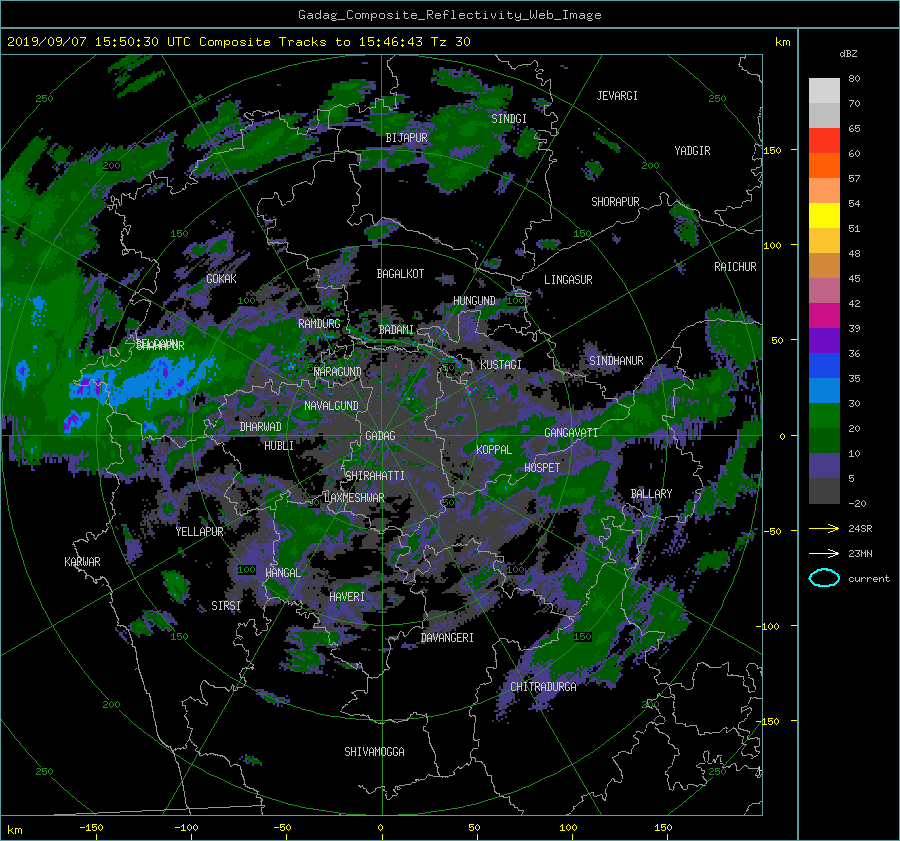Image resolution: width=900 pixels, height=841 pixels.
Task: Click the -150 tick on bottom axis
Action: pos(91,828)
